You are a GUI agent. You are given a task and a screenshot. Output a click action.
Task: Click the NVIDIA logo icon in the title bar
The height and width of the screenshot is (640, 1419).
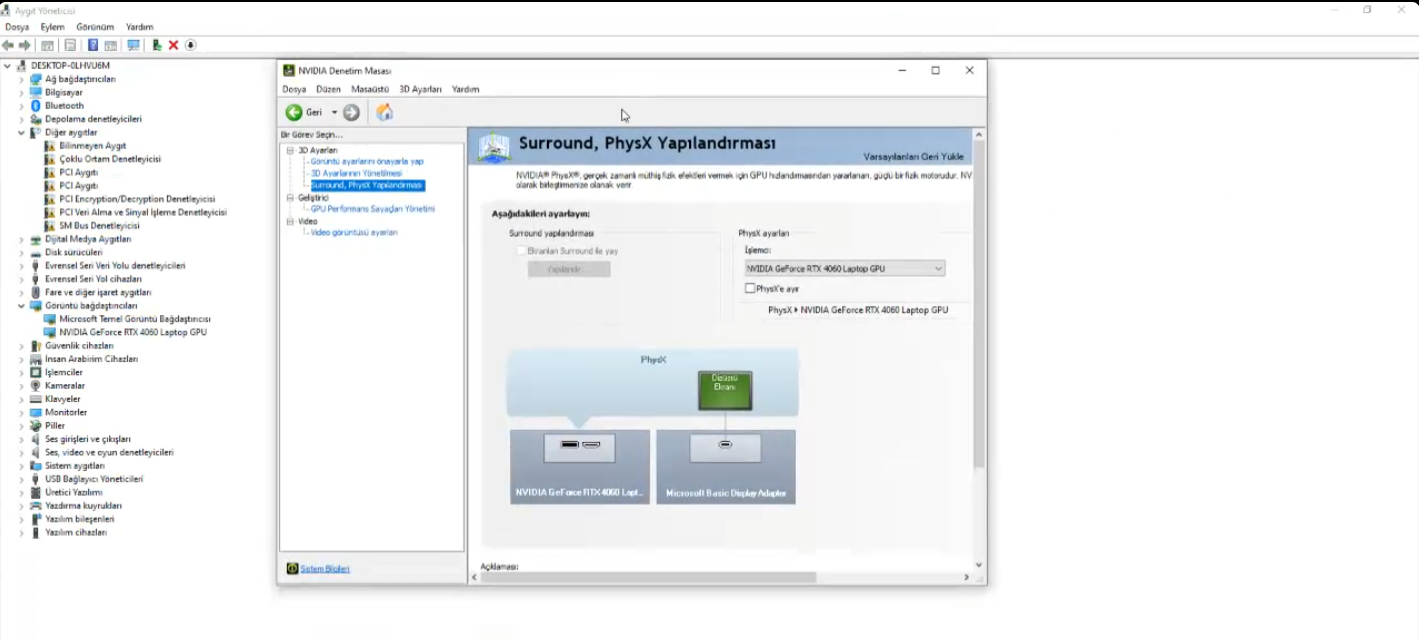(x=289, y=70)
